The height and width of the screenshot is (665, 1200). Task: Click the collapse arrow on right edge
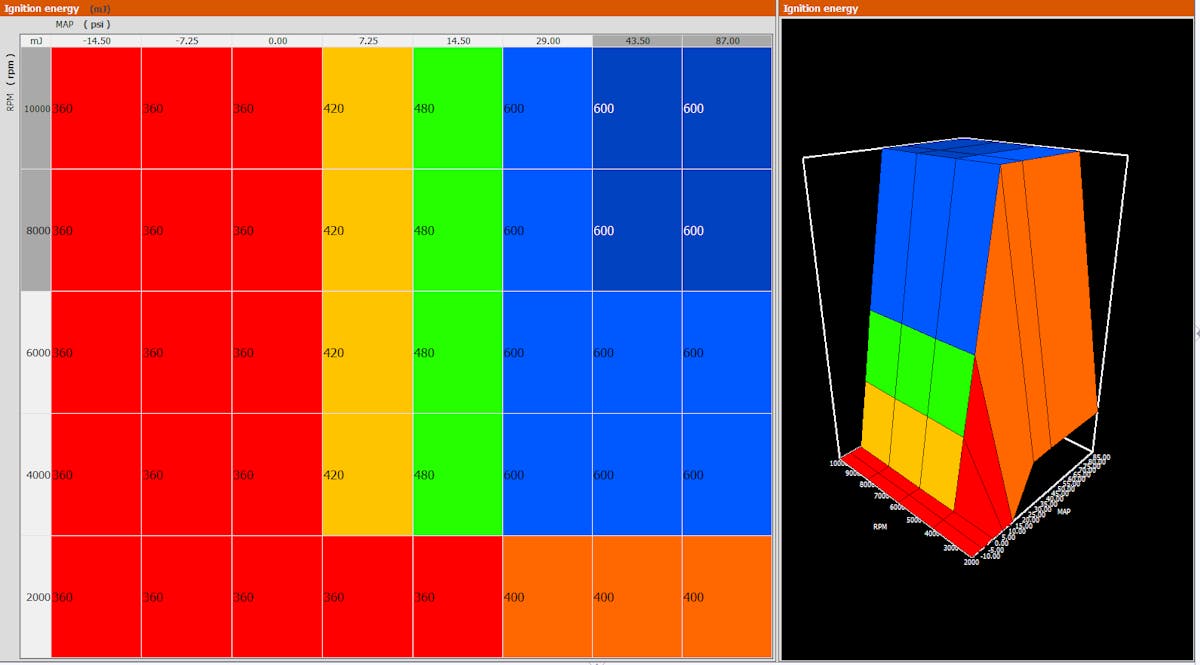click(1196, 333)
